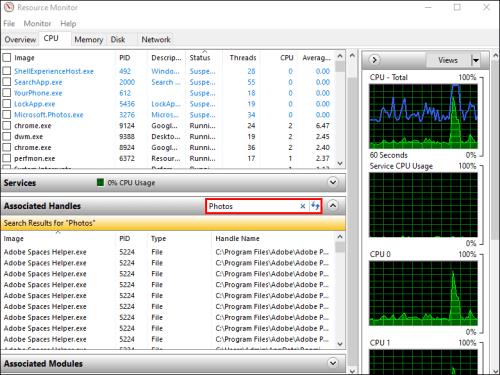Switch to the Network tab

click(x=156, y=40)
